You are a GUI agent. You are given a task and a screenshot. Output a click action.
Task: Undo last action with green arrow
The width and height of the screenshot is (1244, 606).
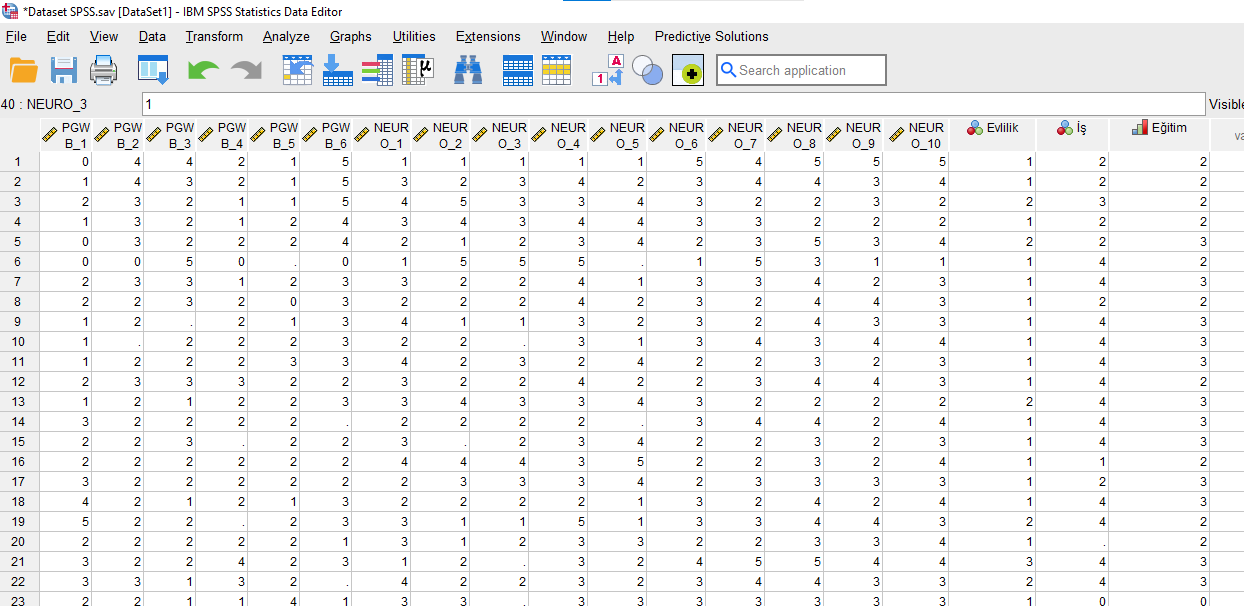[x=203, y=70]
